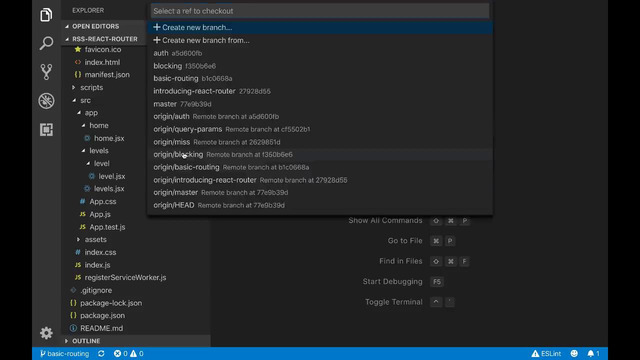Select the auth branch a5d600fb
The height and width of the screenshot is (360, 640).
pyautogui.click(x=320, y=53)
